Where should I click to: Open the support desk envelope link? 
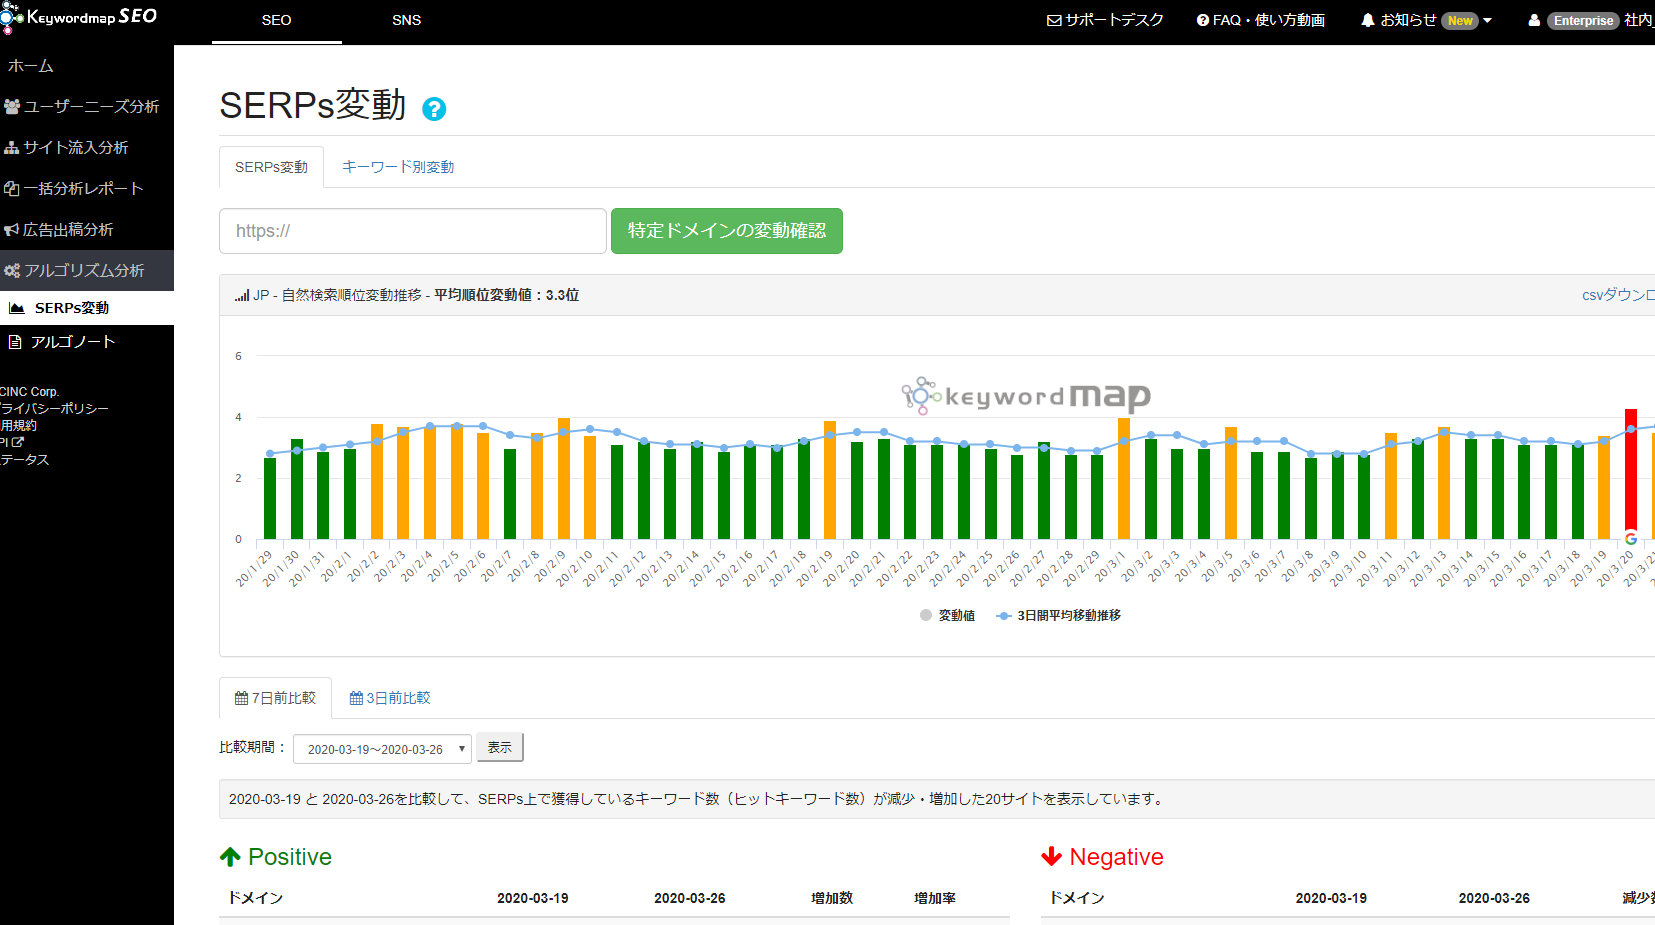click(1104, 20)
